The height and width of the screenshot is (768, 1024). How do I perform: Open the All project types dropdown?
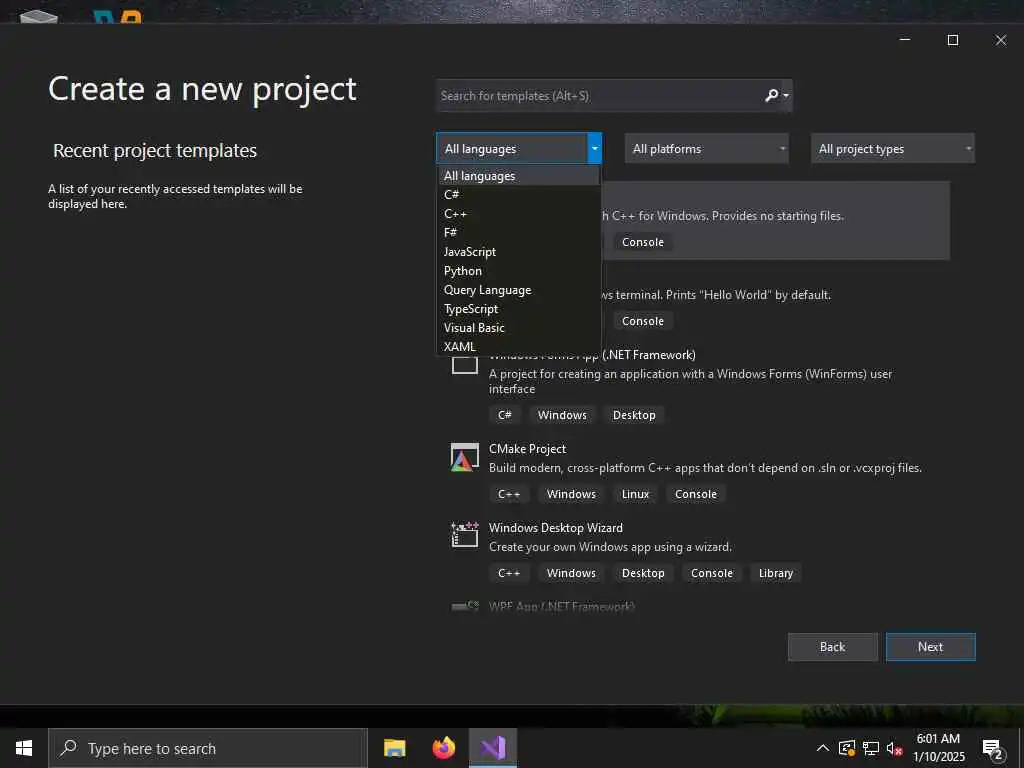(893, 149)
